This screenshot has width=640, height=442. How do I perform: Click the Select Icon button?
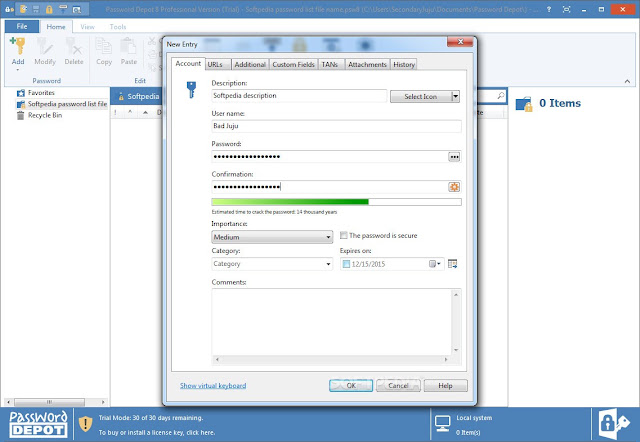(x=420, y=96)
